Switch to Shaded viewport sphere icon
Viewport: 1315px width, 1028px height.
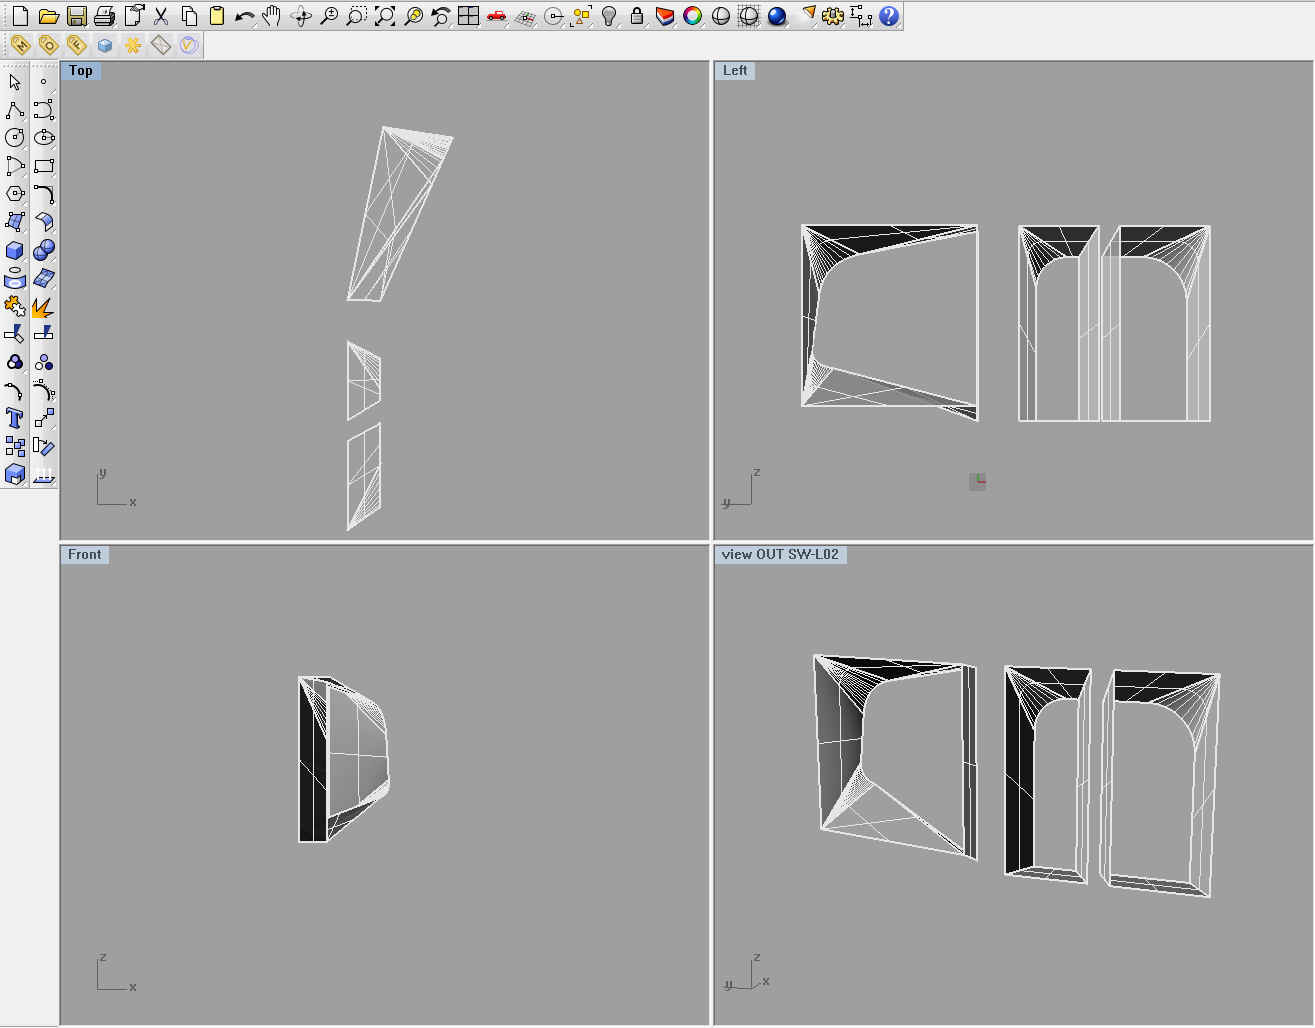click(720, 16)
